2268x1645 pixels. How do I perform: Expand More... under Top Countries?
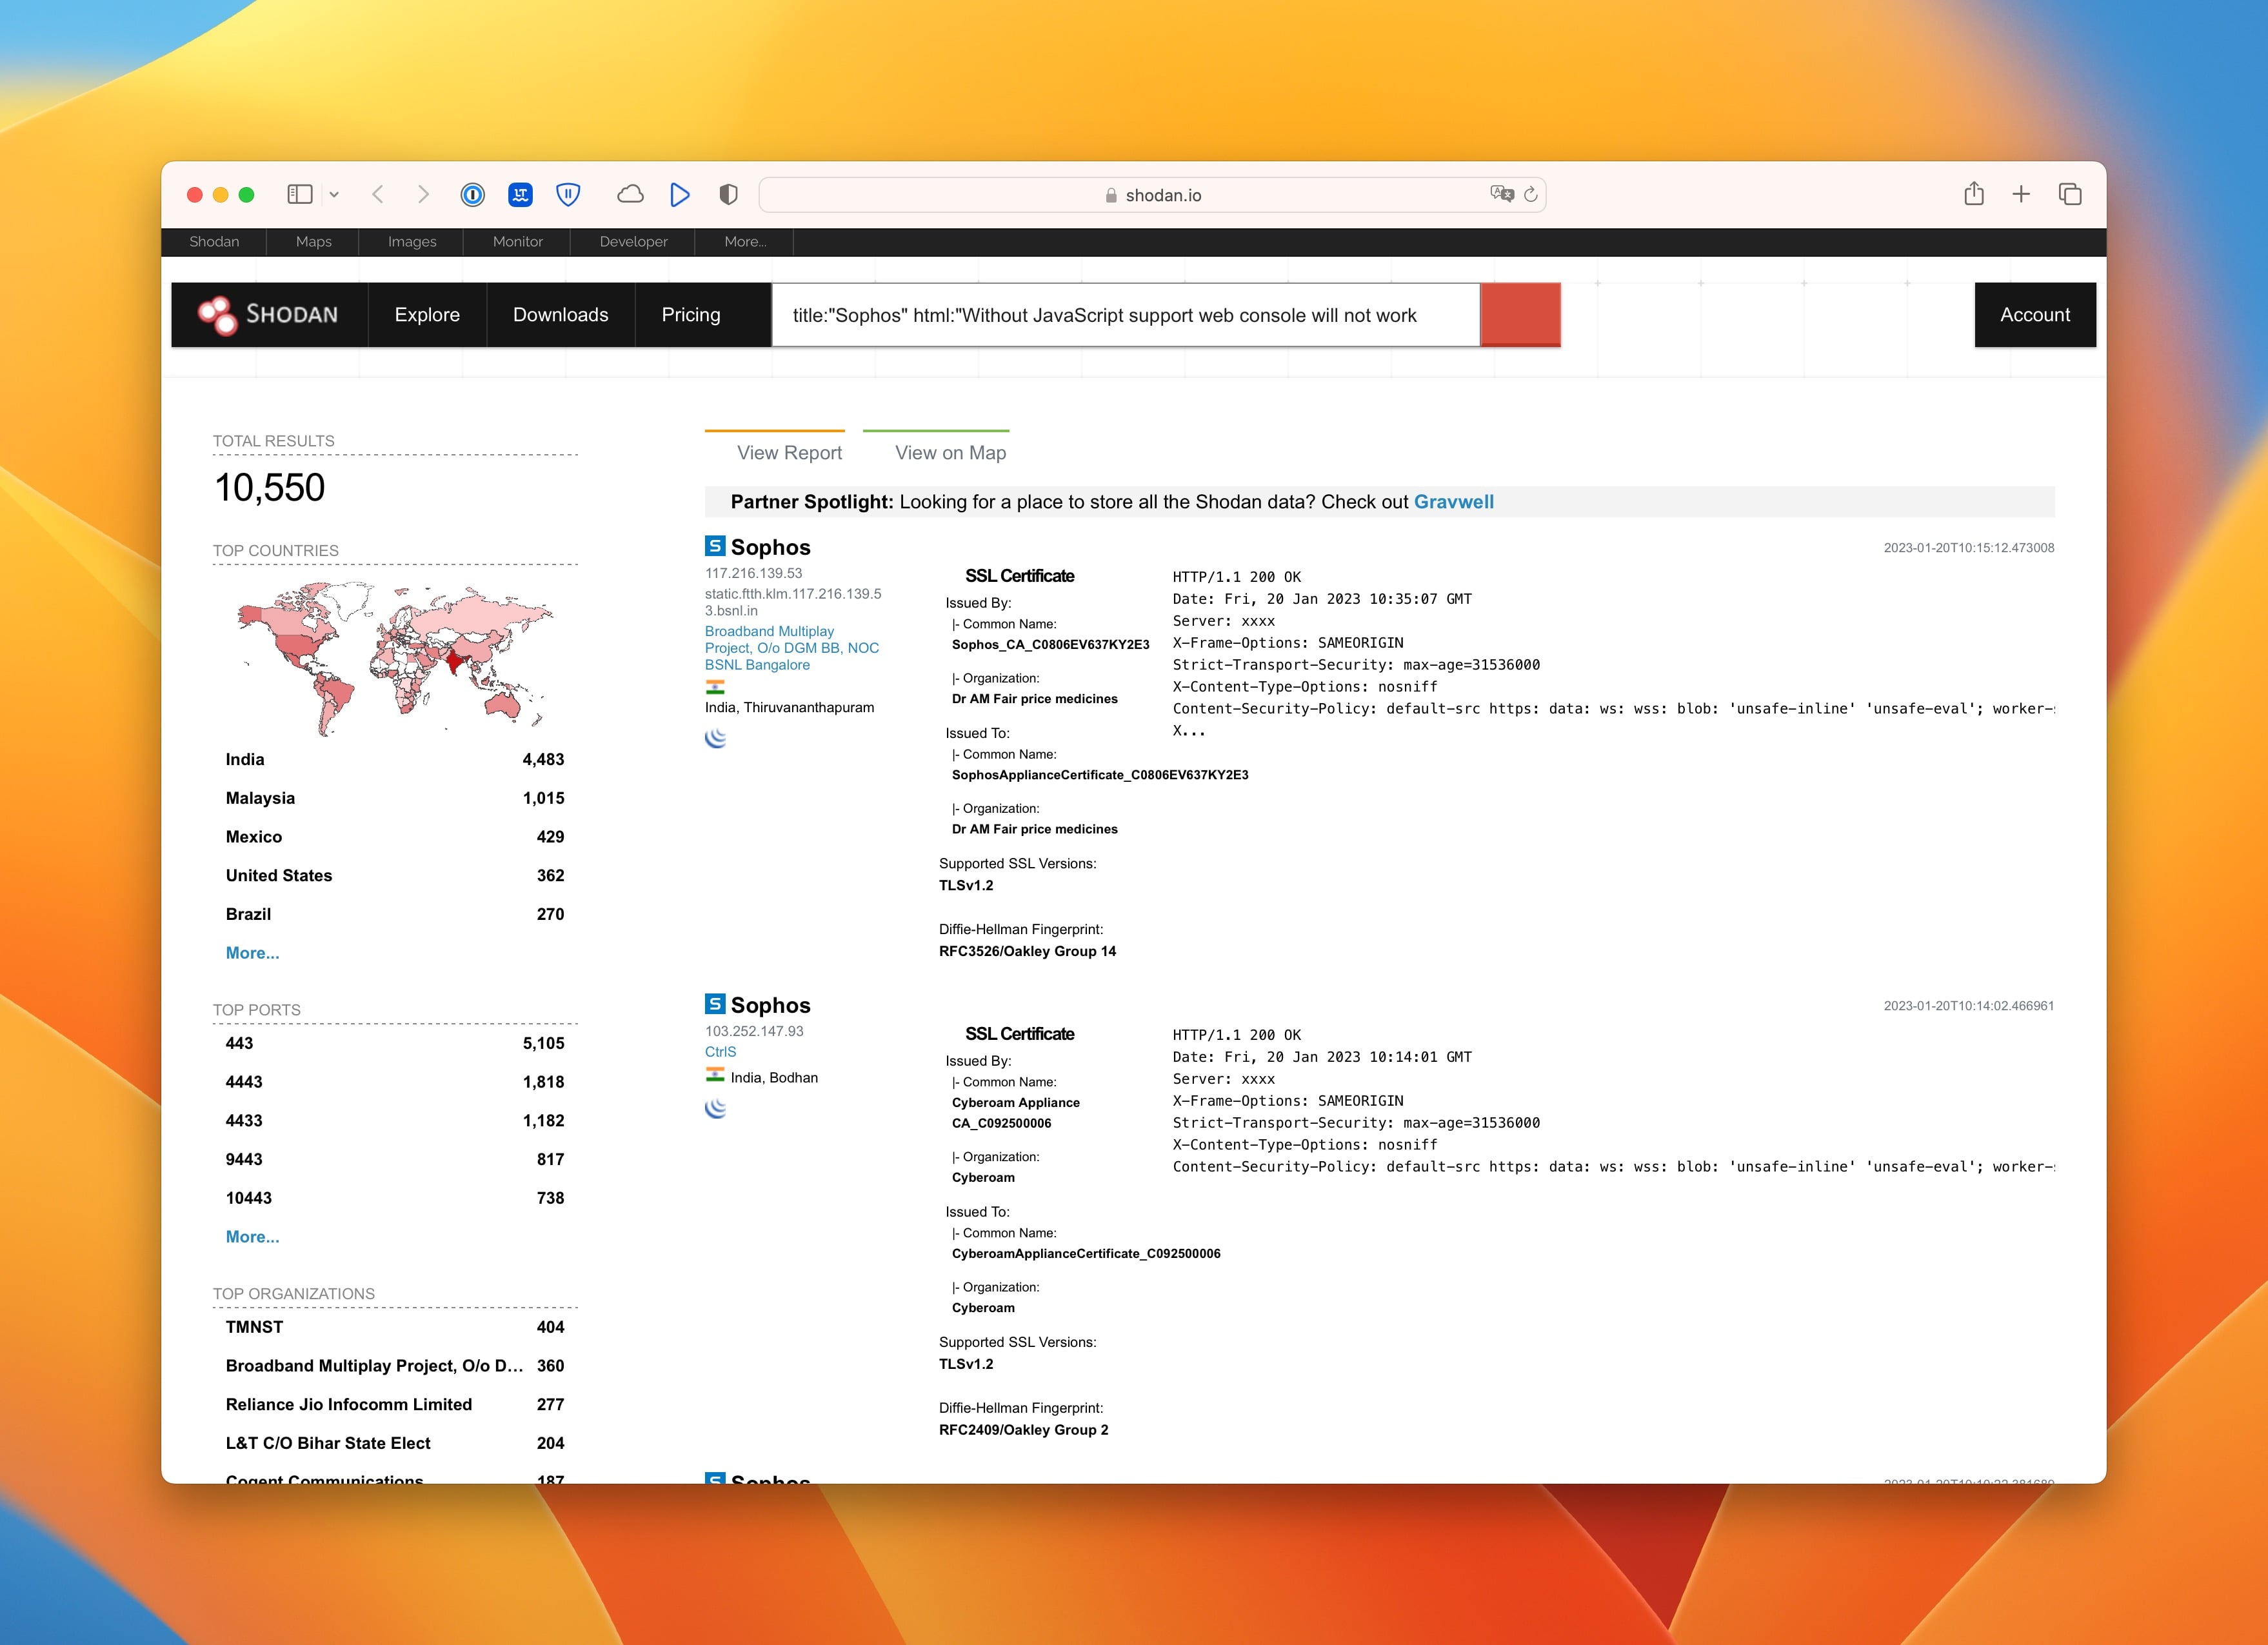pos(252,953)
